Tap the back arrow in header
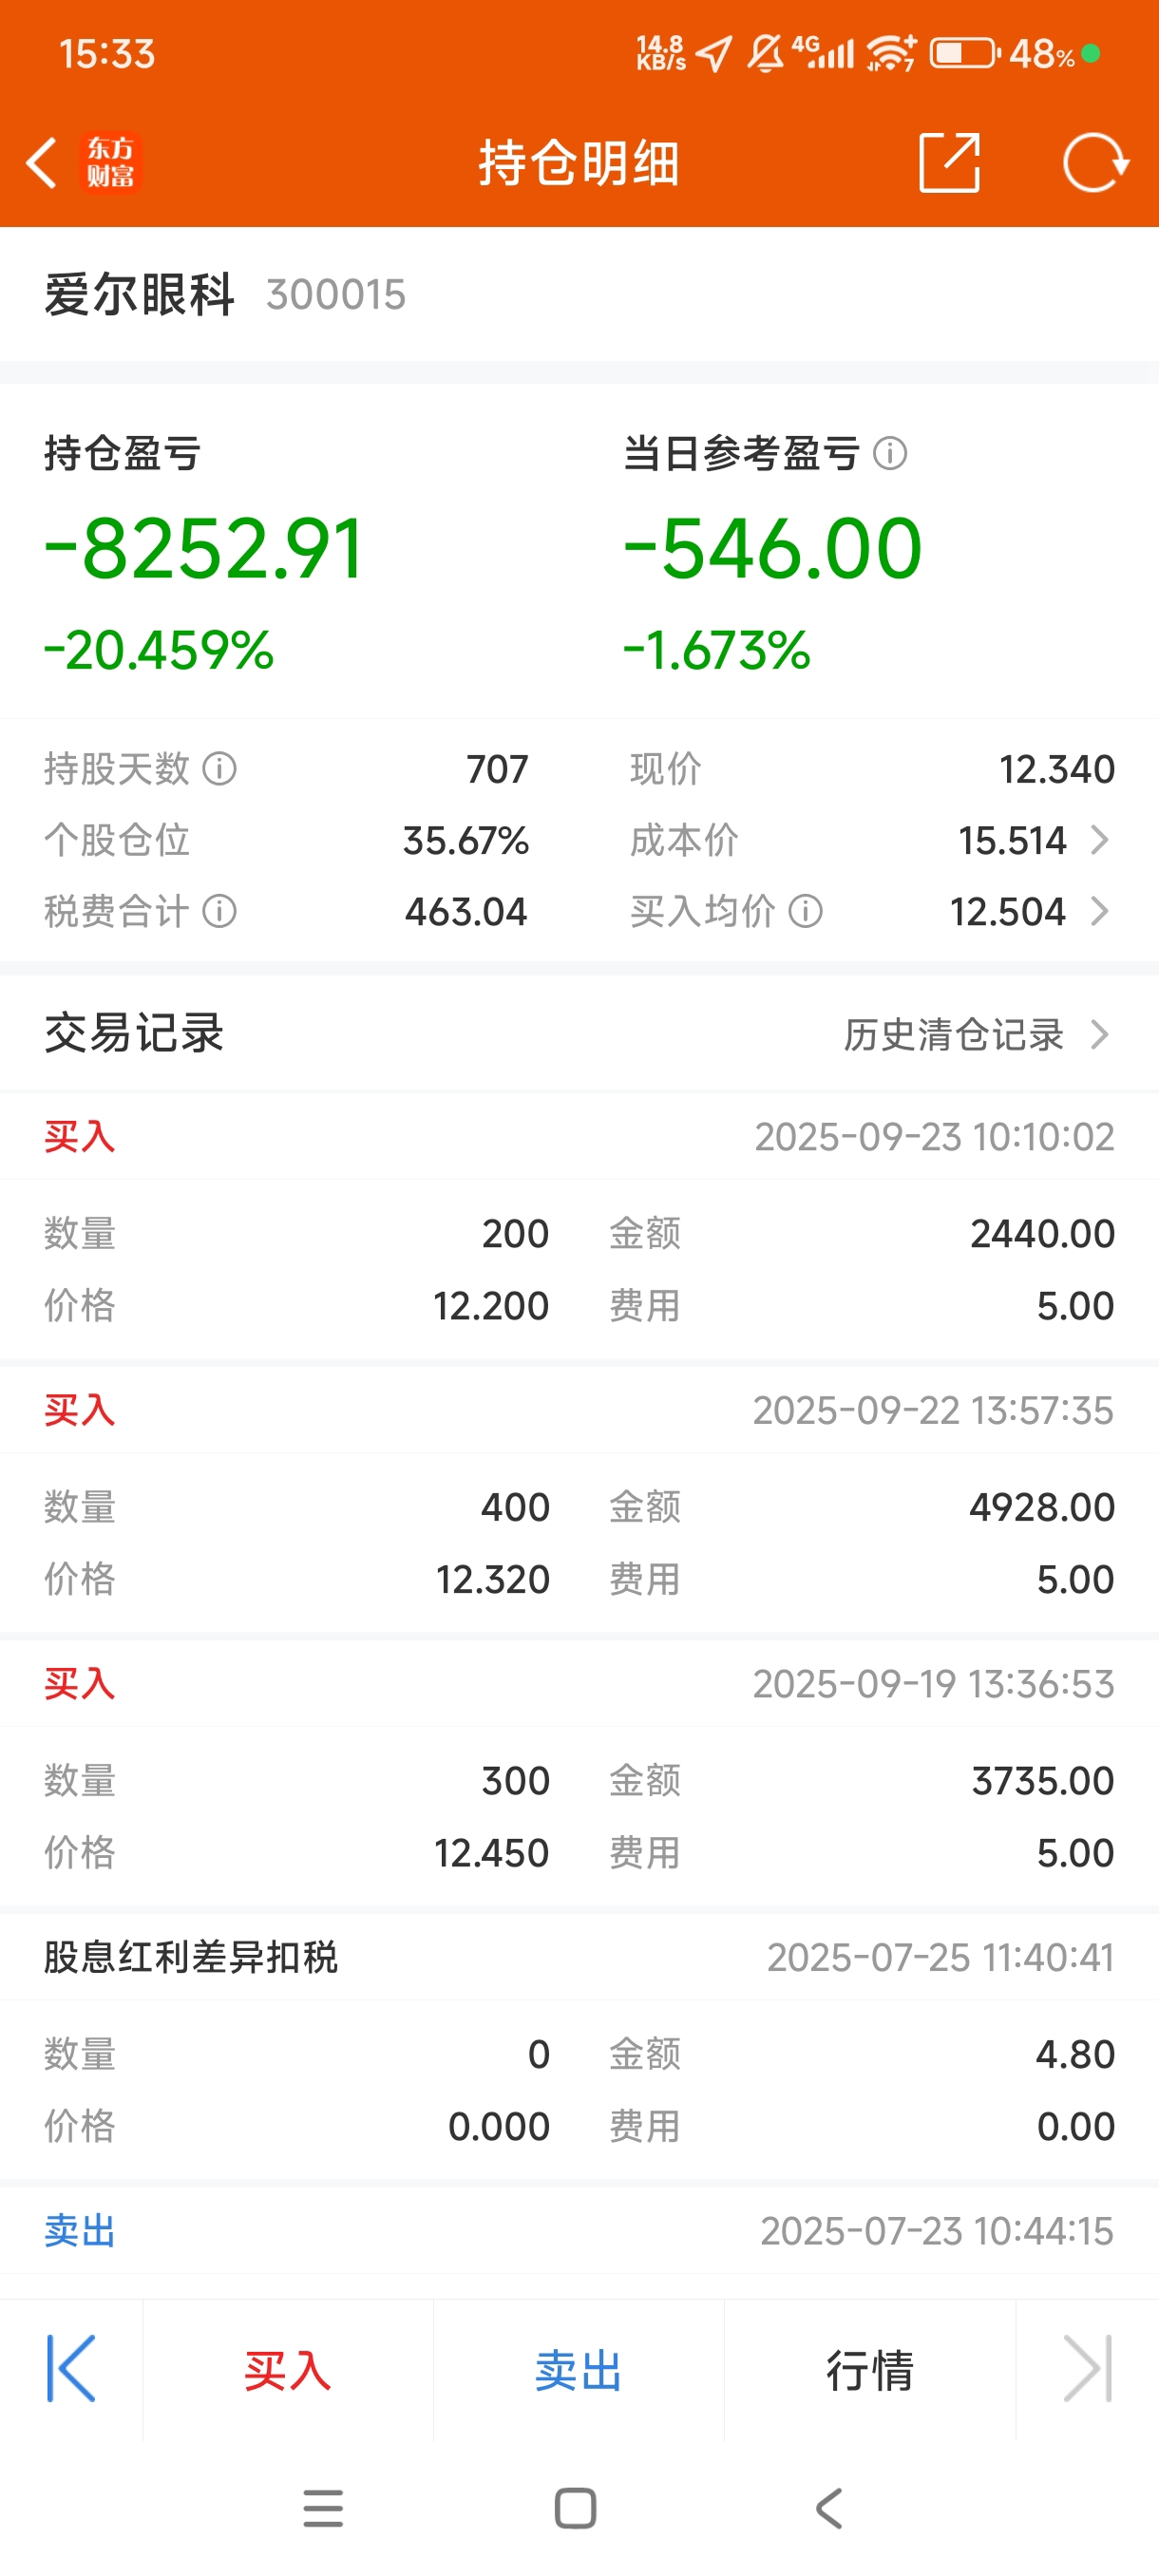 pos(42,163)
